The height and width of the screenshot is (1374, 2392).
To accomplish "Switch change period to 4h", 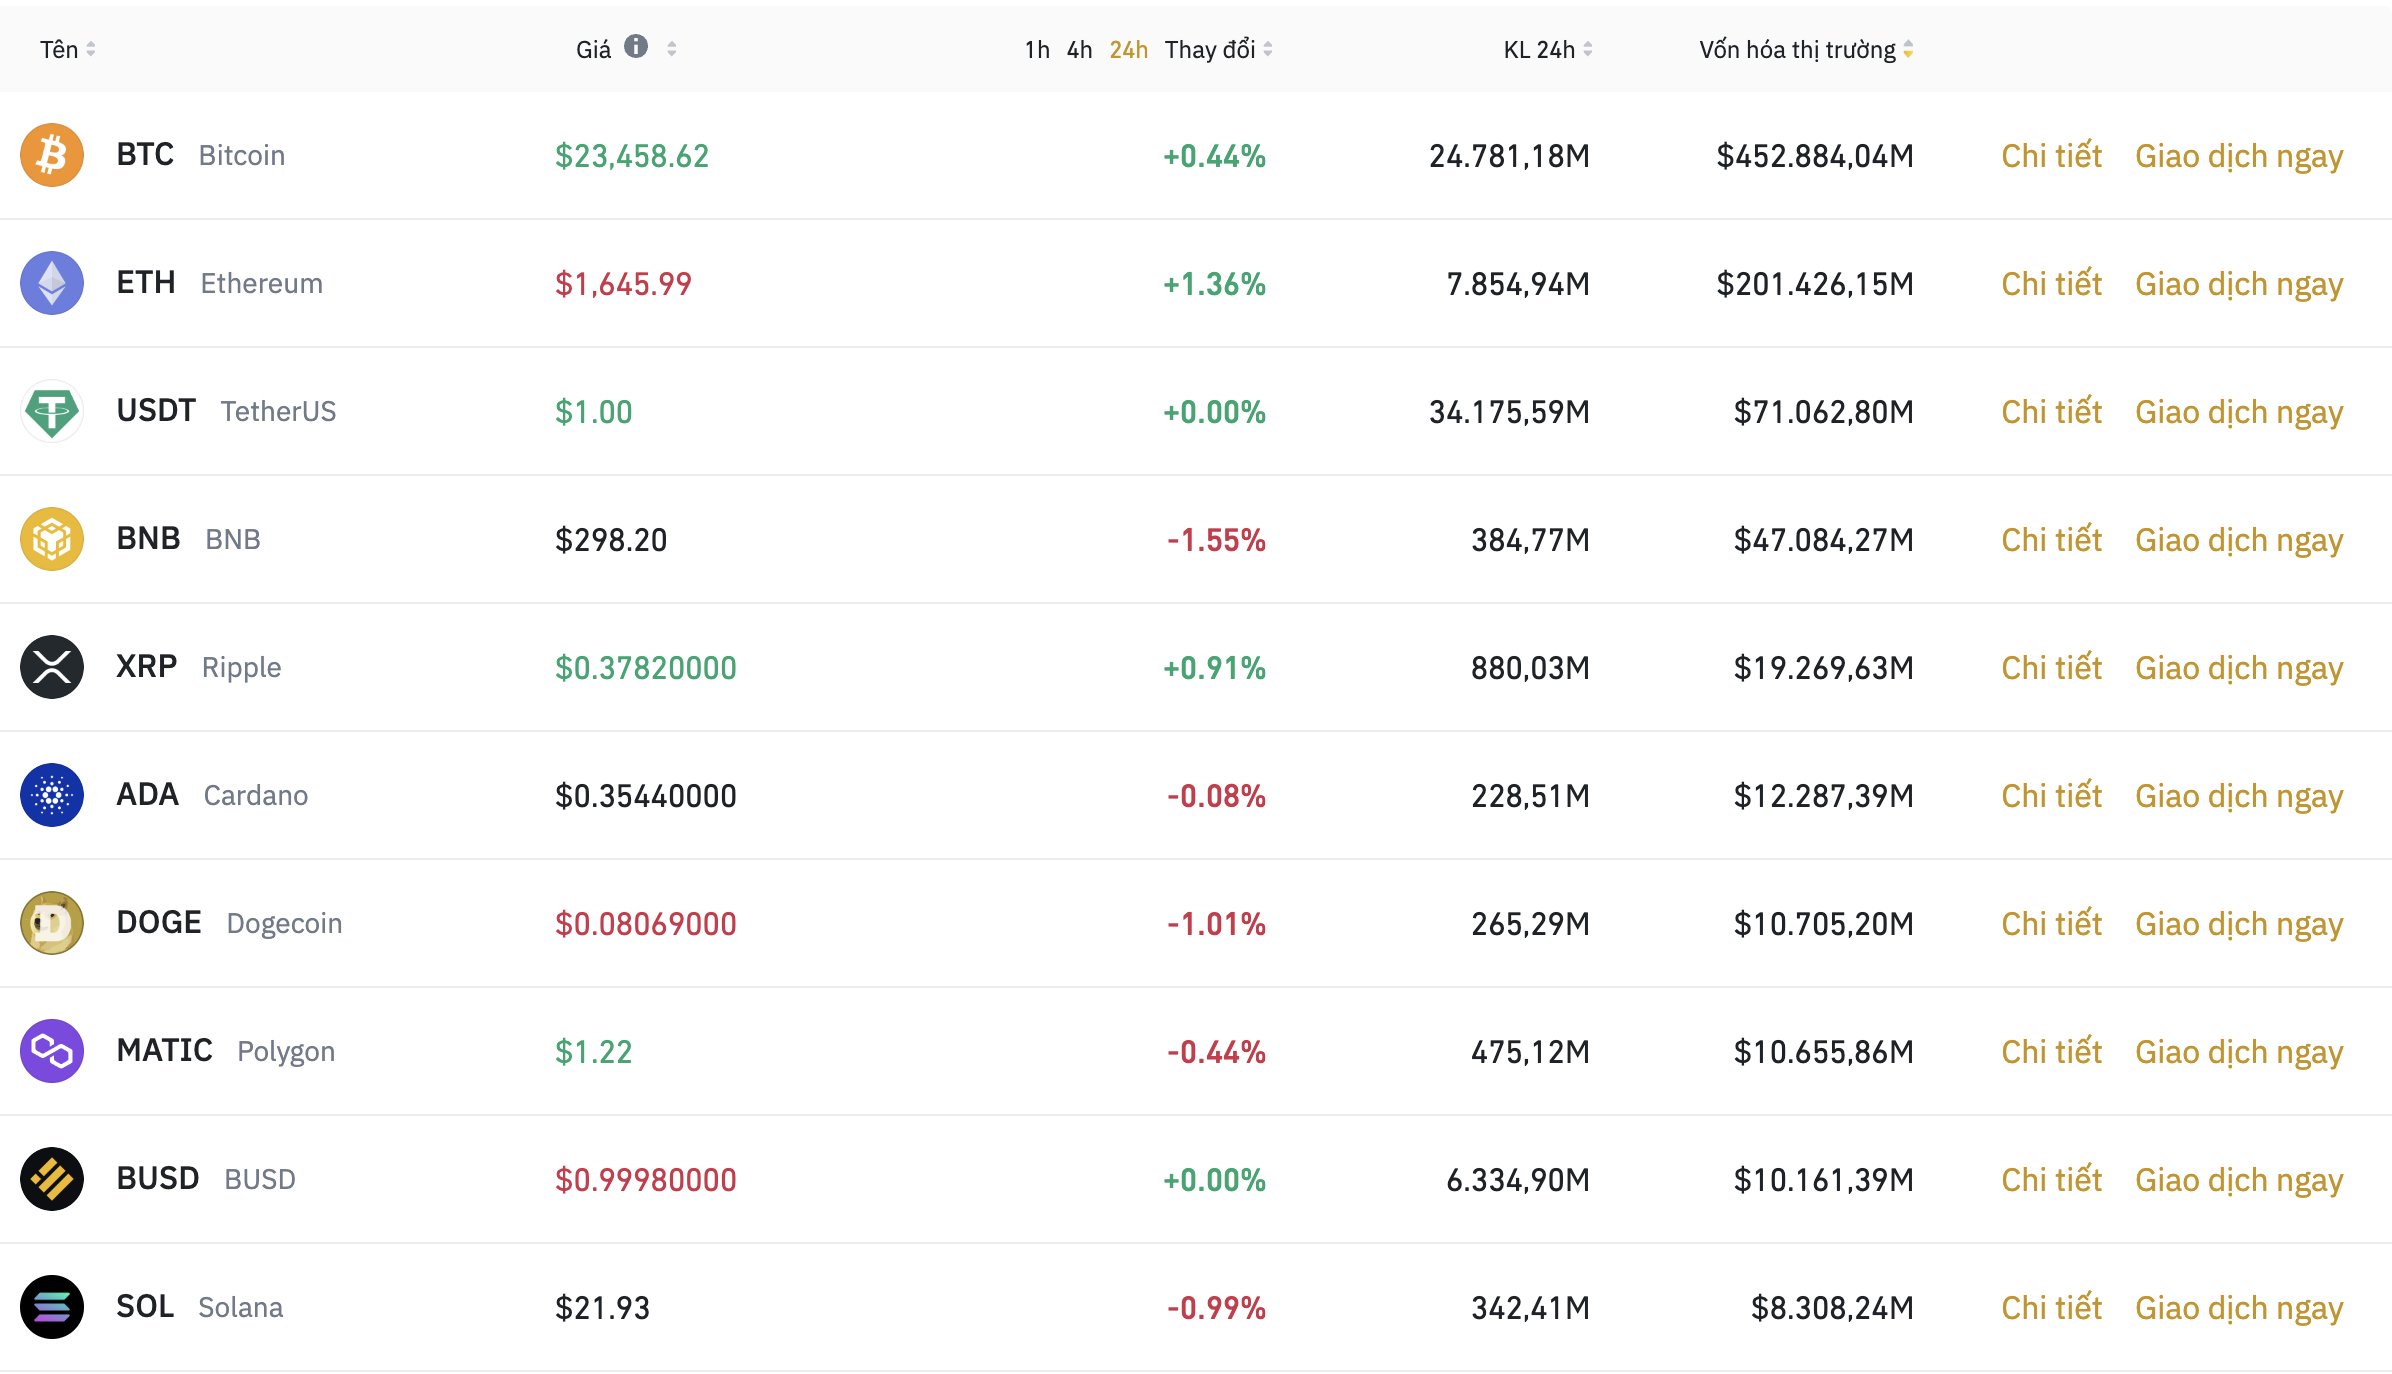I will [1080, 49].
